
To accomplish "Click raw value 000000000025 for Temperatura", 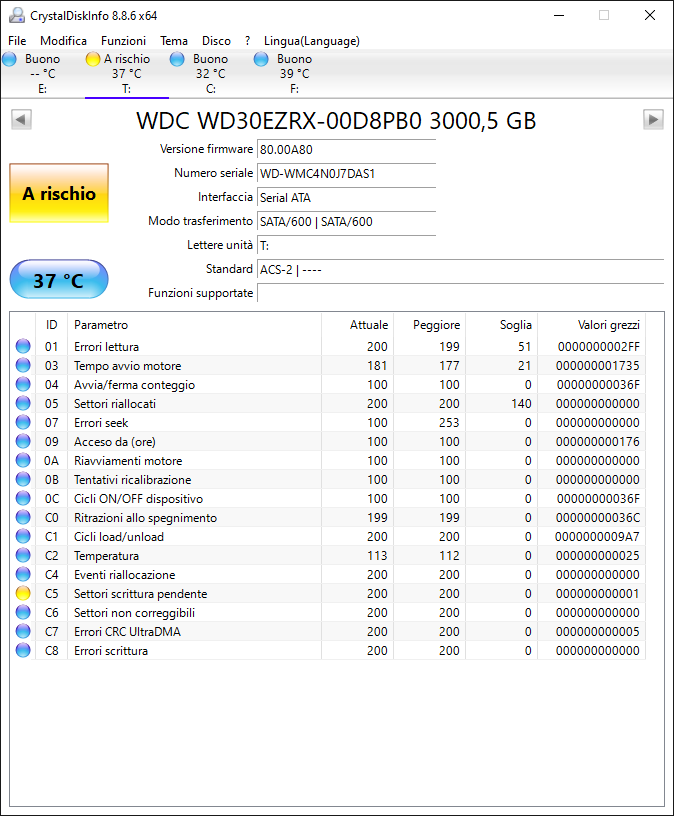I will coord(597,556).
